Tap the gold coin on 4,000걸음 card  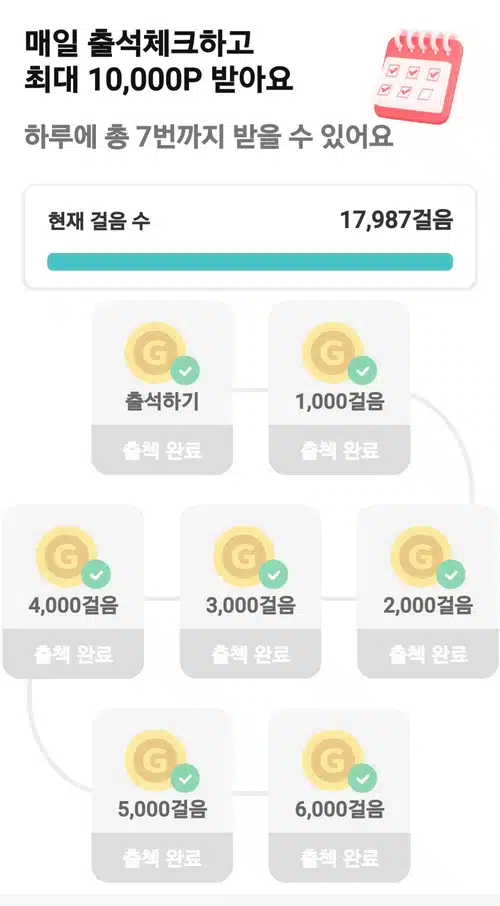66,556
